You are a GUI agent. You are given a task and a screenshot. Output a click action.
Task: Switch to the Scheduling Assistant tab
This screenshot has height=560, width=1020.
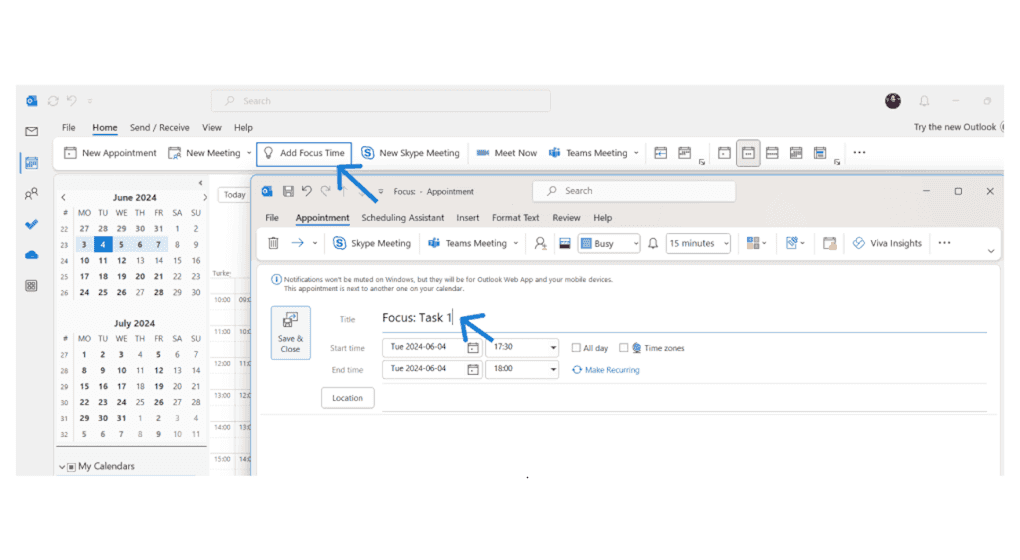point(402,218)
